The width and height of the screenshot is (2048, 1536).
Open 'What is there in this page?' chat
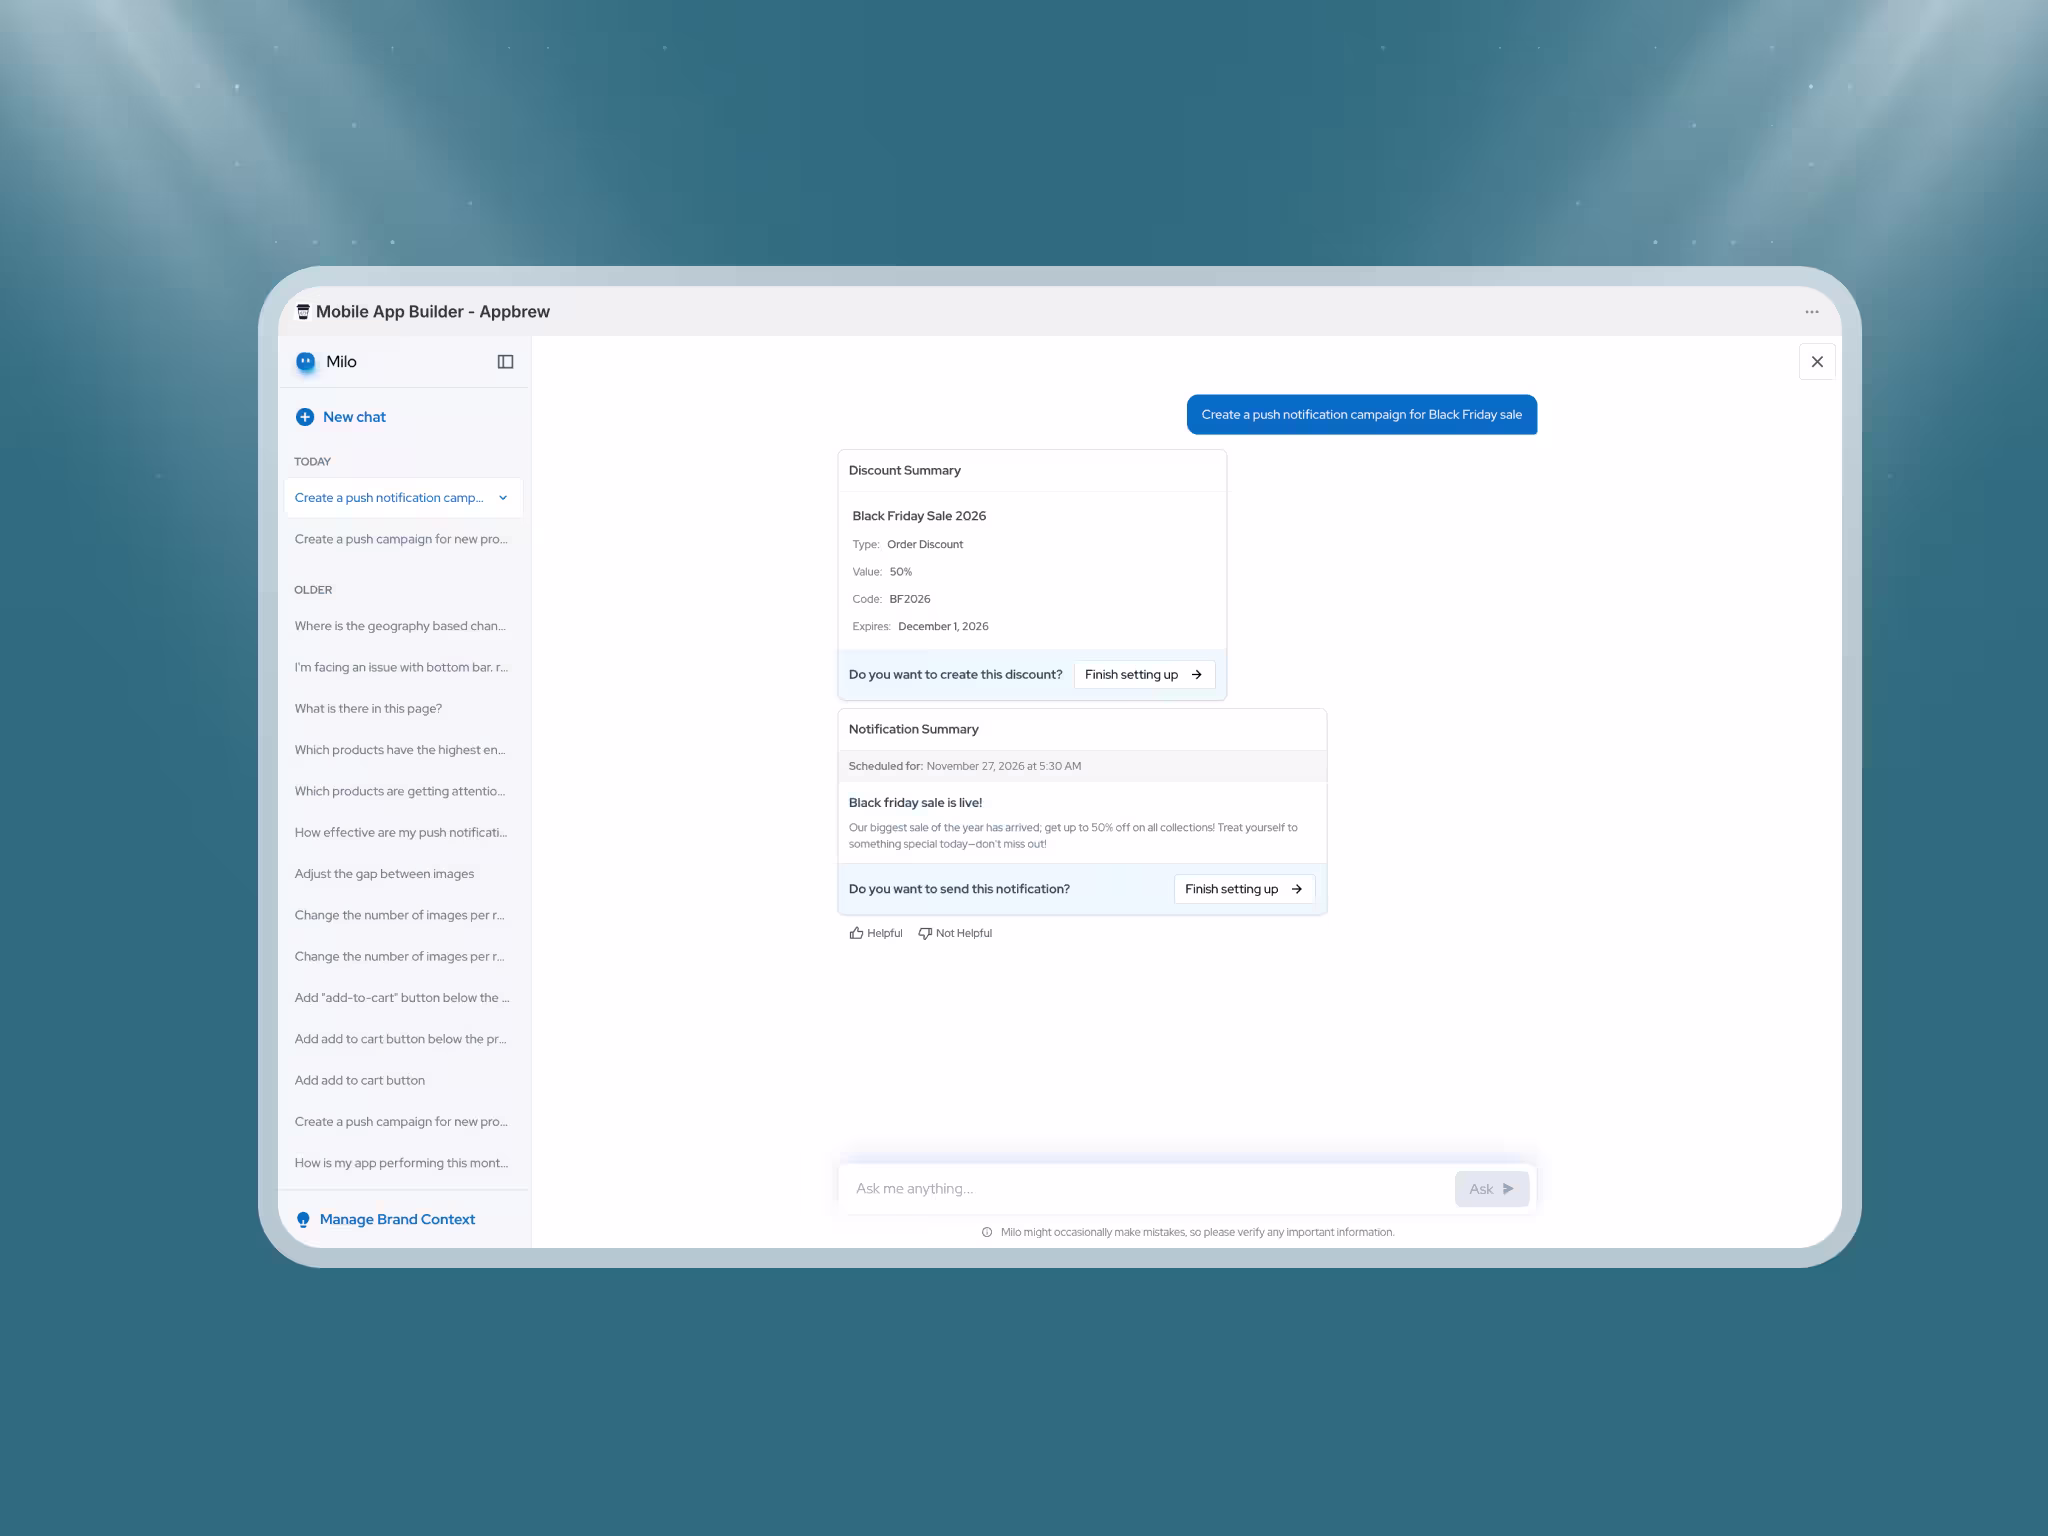(368, 709)
